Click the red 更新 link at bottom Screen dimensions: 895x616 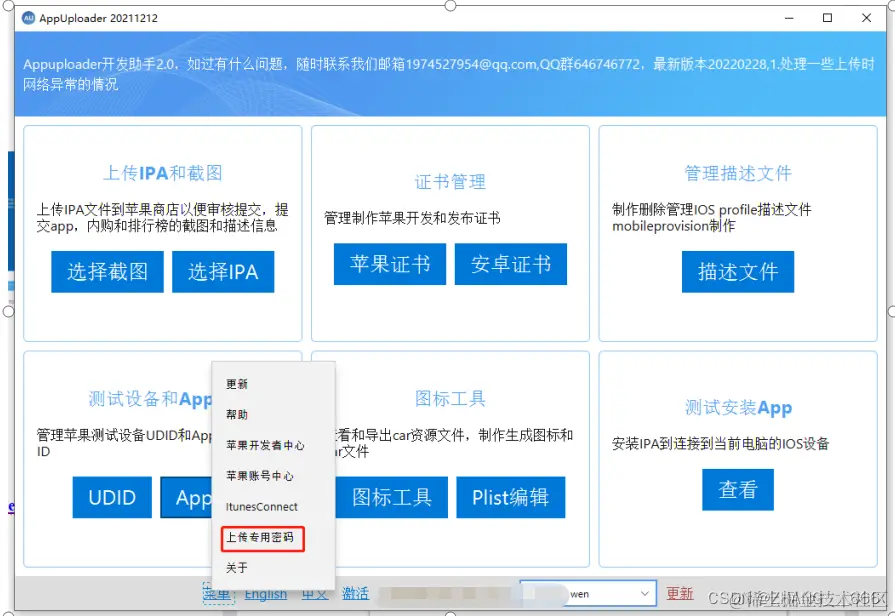[680, 594]
